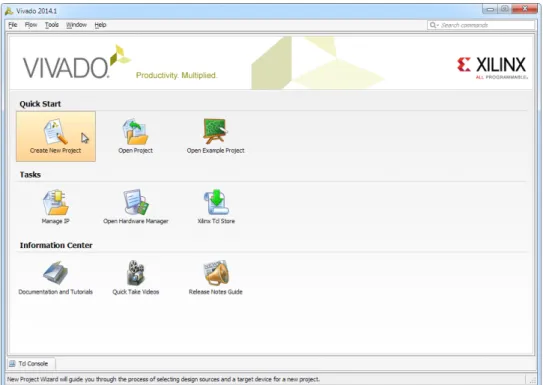Minimize the Vivado 2014.1 window
Image resolution: width=543 pixels, height=385 pixels.
[x=490, y=9]
